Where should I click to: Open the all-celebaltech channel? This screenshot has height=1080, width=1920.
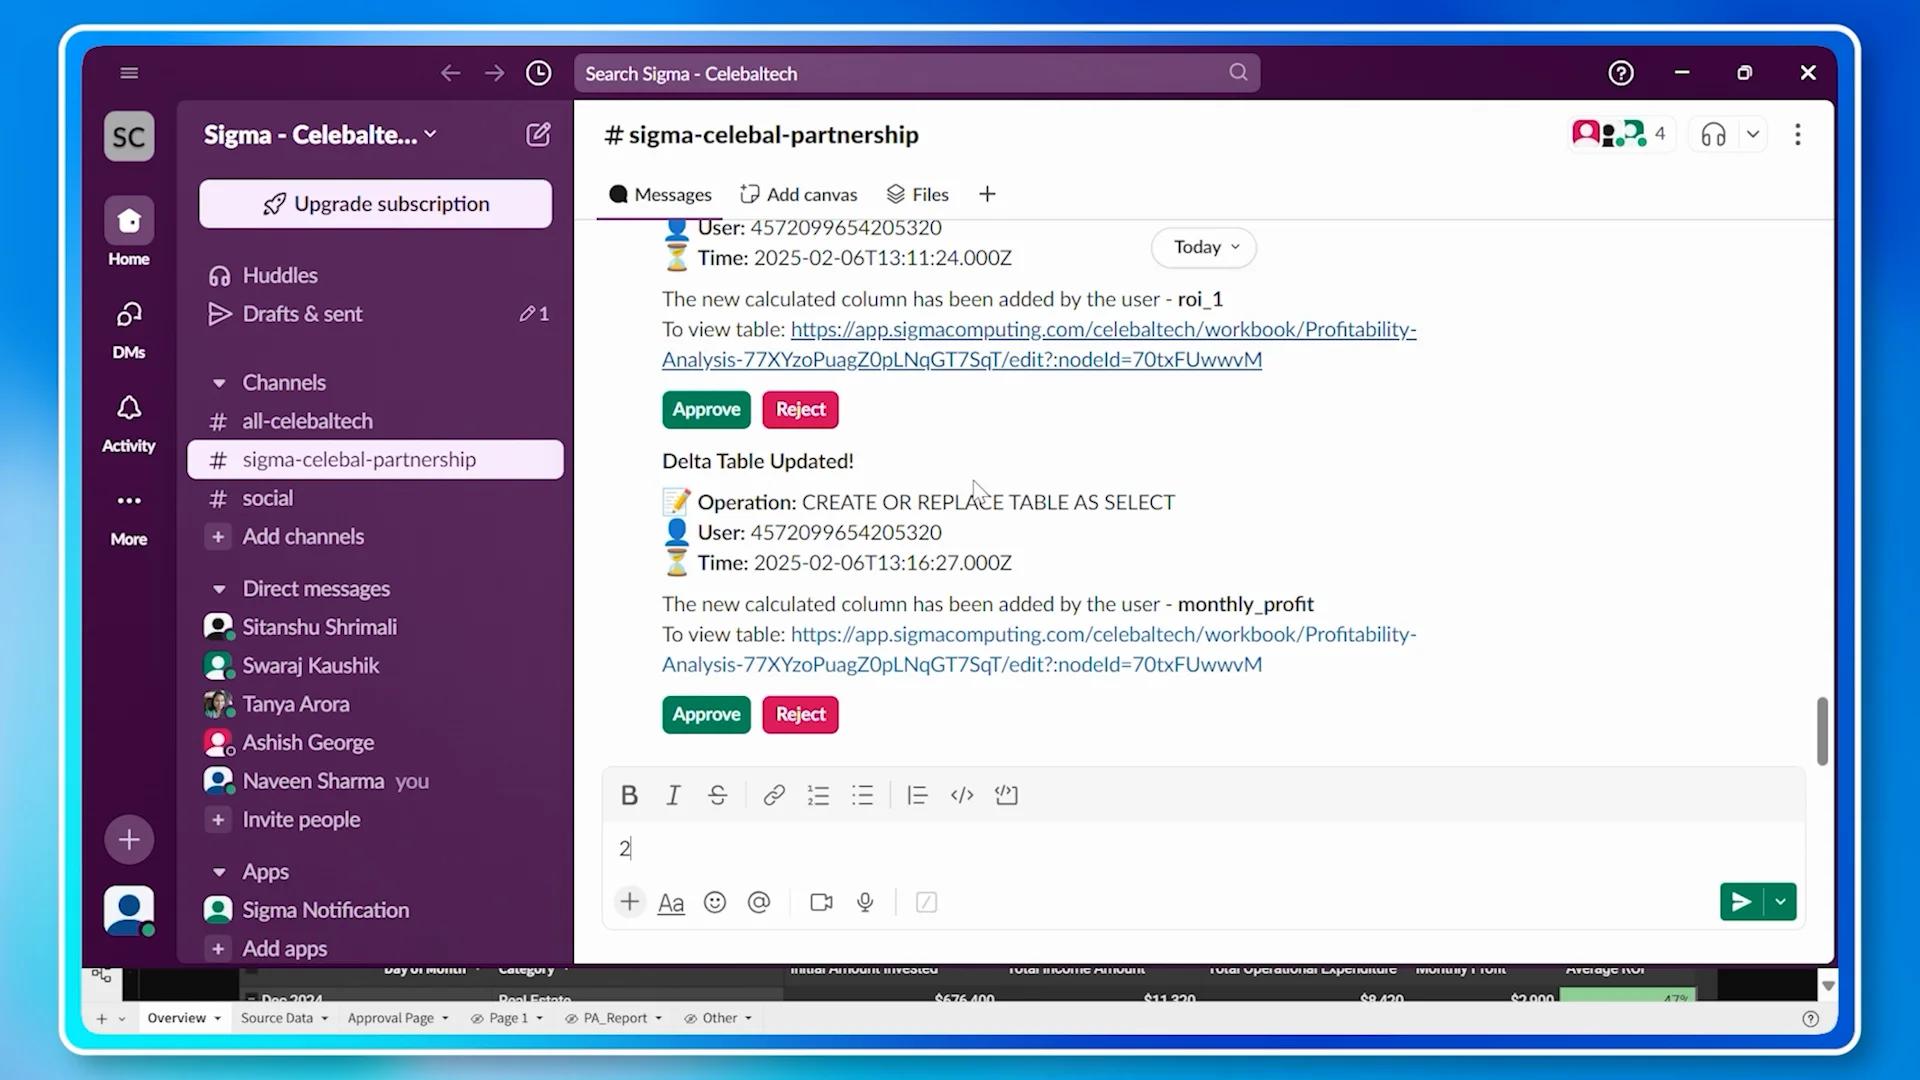click(375, 422)
